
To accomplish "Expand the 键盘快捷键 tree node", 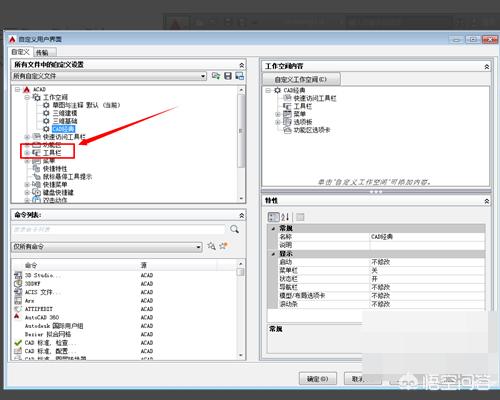I will (x=27, y=193).
